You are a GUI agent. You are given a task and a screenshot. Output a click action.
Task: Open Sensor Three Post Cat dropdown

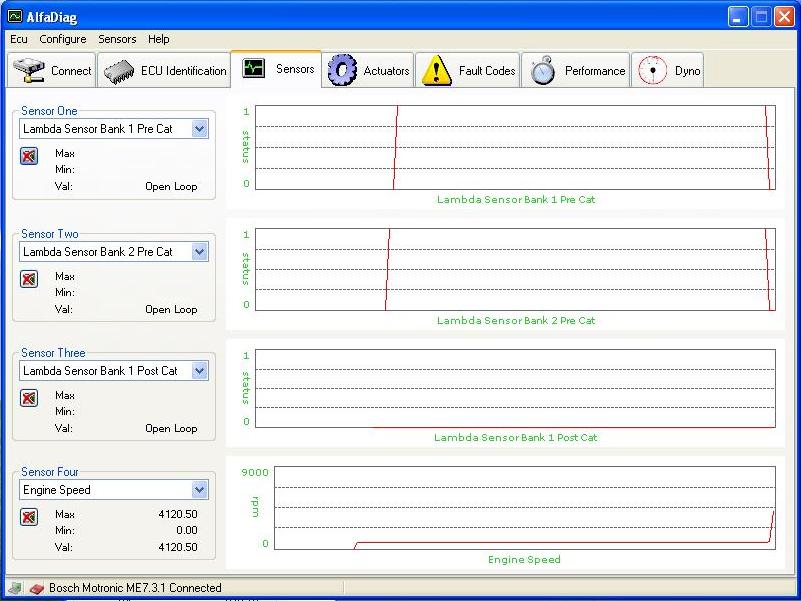(x=199, y=371)
